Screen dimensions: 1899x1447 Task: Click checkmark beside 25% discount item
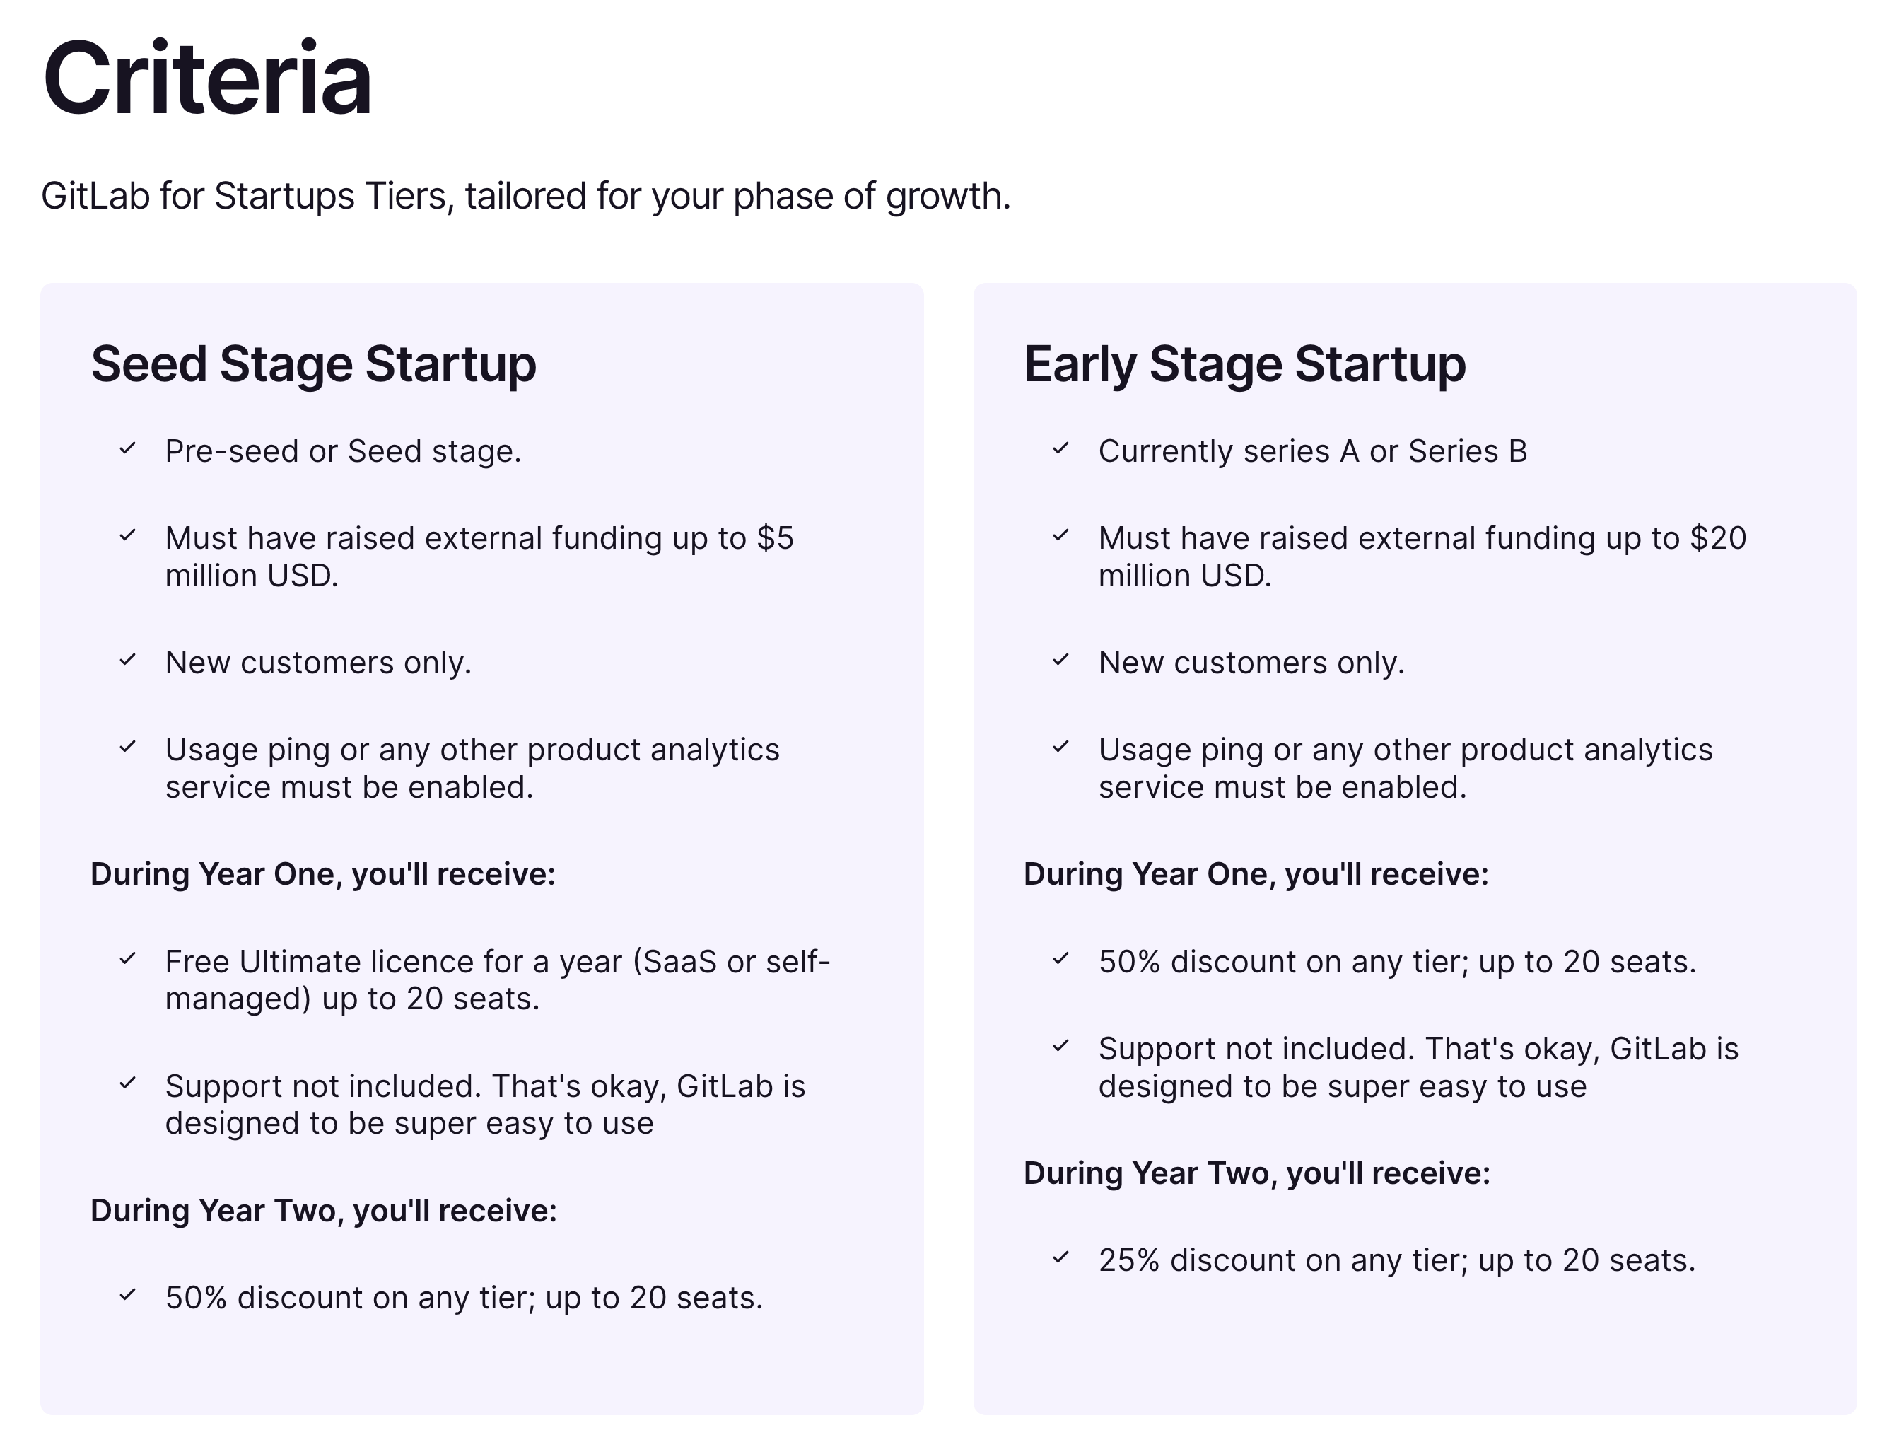(1060, 1258)
